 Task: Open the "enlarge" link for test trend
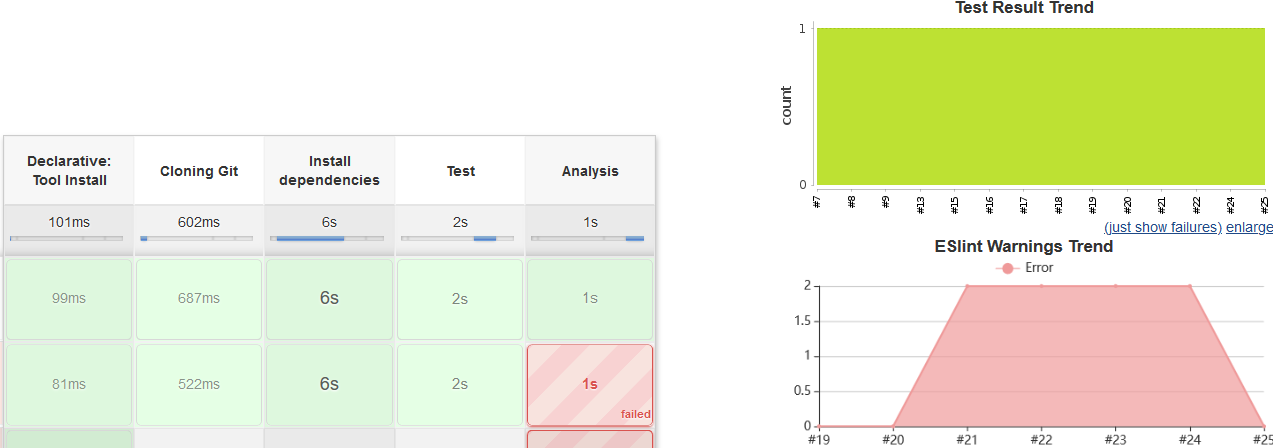[1249, 227]
